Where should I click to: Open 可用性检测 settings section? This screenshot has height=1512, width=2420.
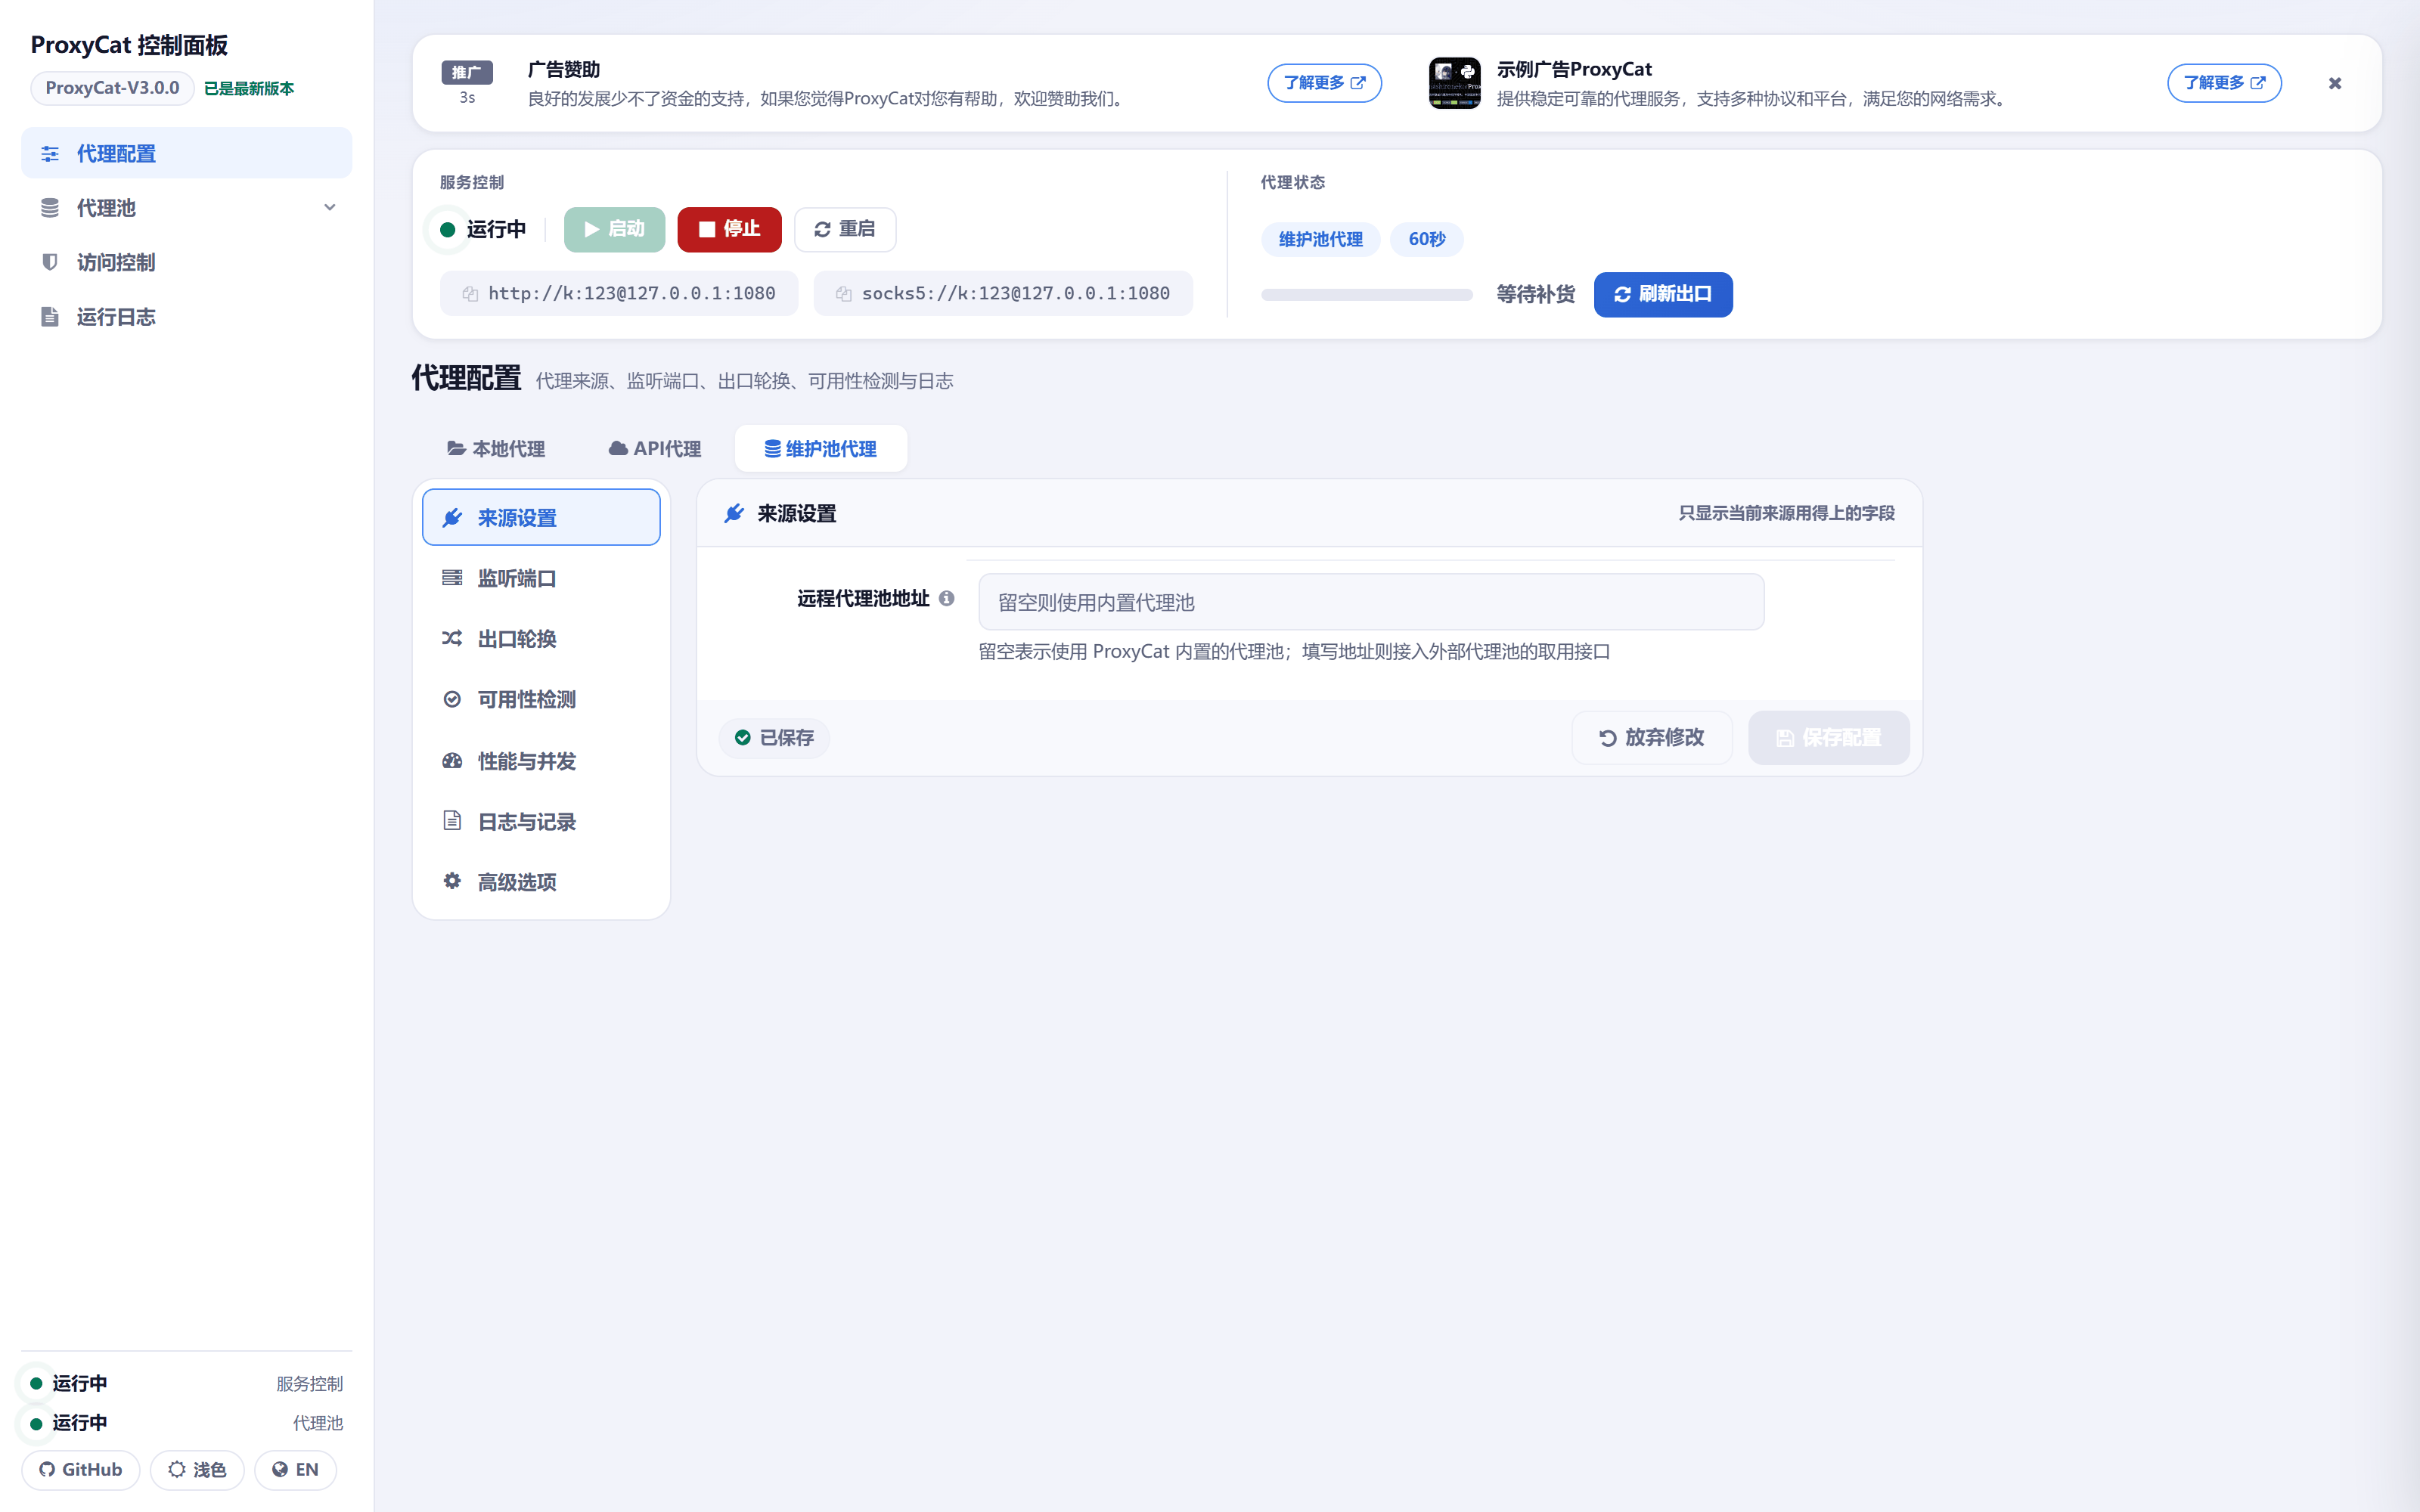[x=541, y=699]
